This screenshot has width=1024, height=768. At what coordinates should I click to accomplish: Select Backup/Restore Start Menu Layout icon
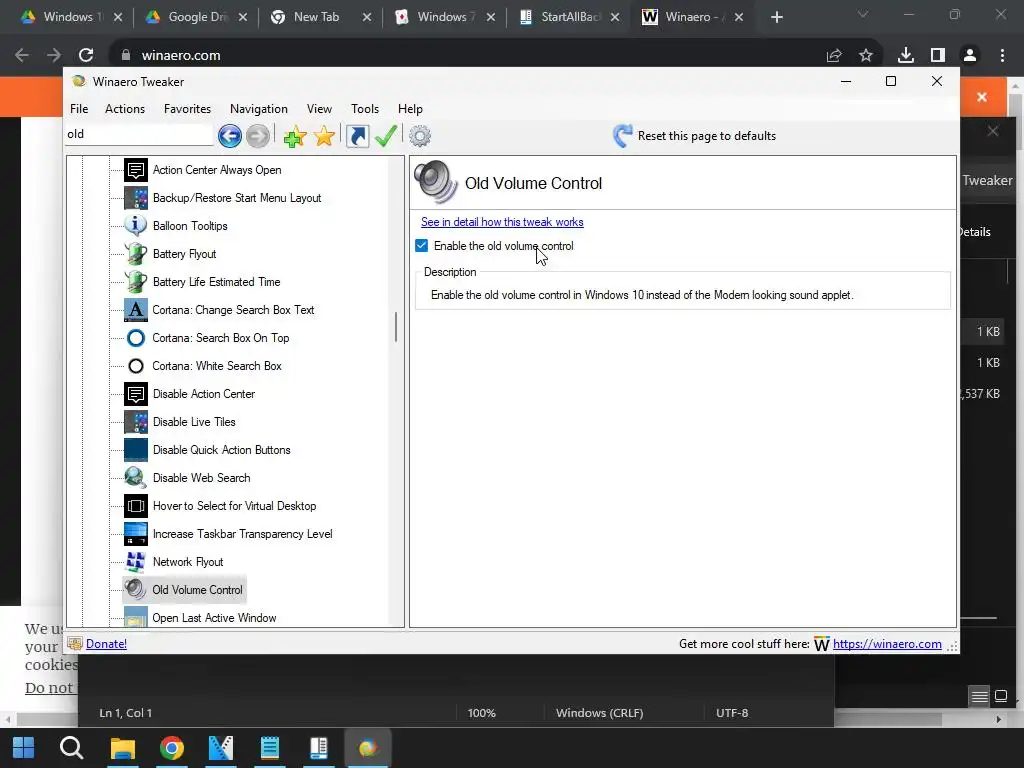coord(136,198)
